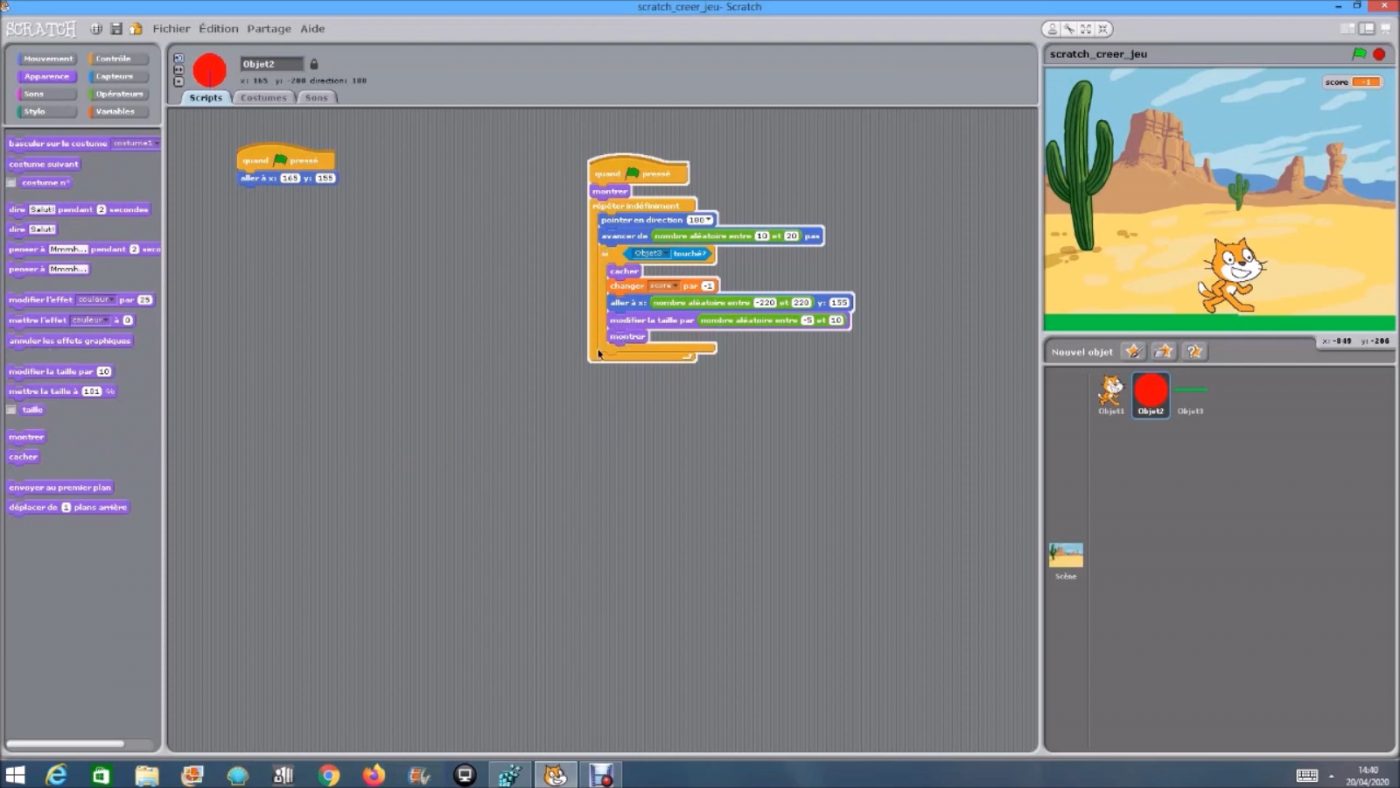
Task: Expand direction dropdown in 'pointer en direction' block
Action: 701,220
